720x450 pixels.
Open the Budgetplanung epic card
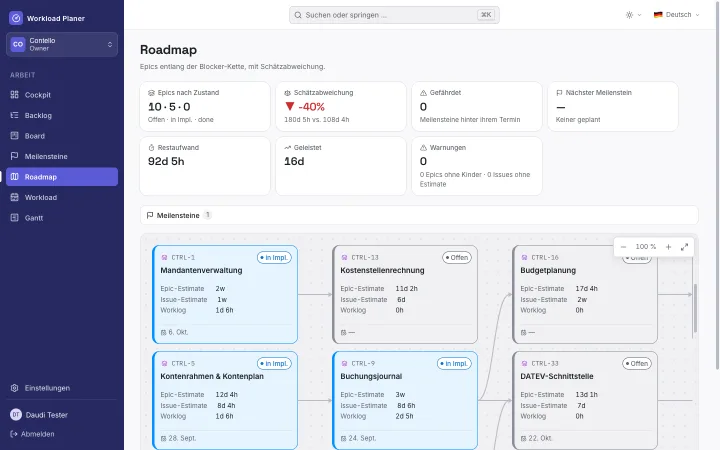585,294
